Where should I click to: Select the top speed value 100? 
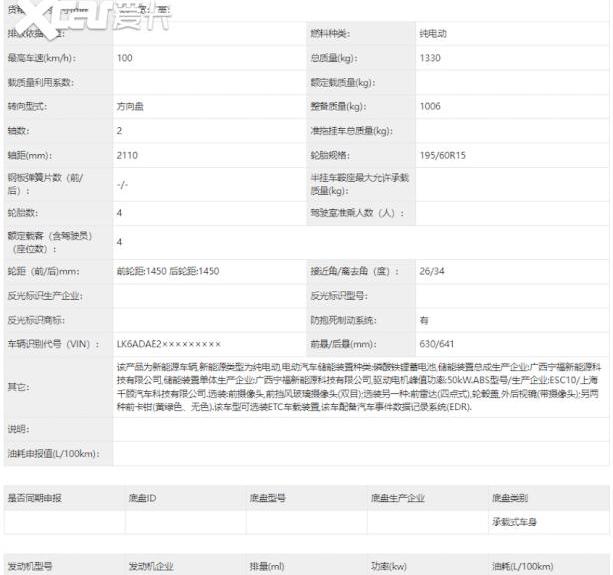pyautogui.click(x=125, y=58)
